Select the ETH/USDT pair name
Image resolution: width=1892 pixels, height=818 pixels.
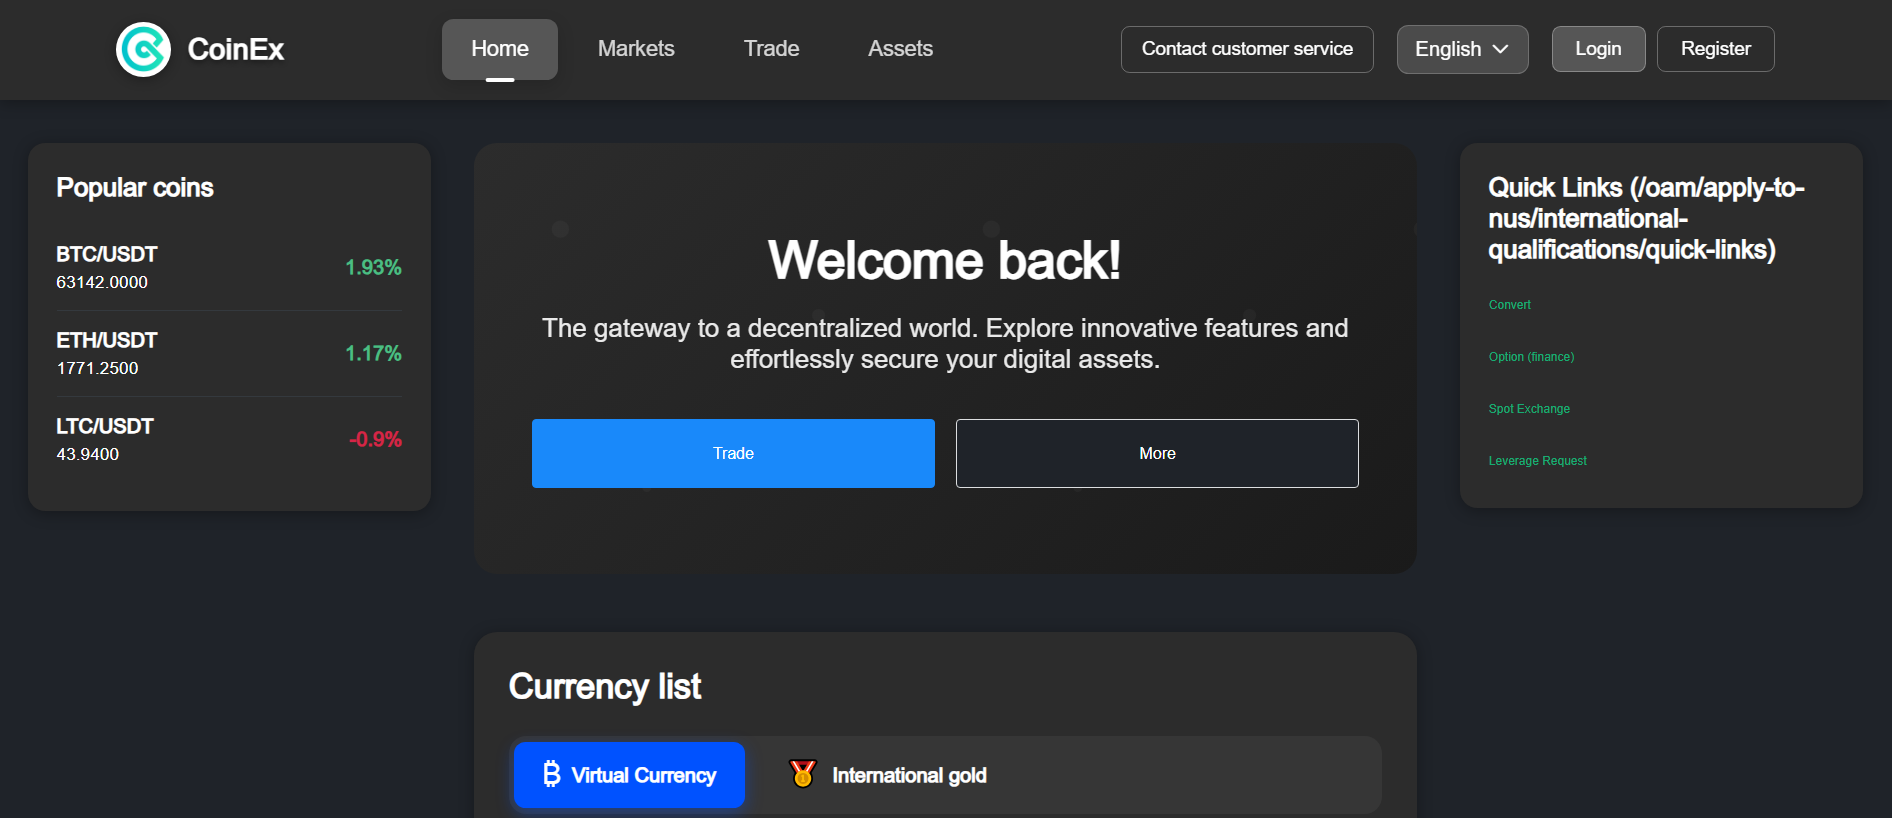(x=107, y=340)
